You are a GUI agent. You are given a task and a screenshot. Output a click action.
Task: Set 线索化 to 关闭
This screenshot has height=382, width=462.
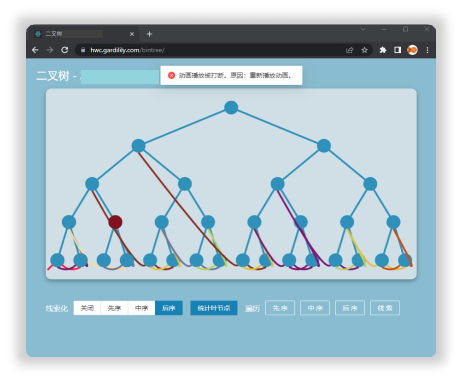point(87,308)
